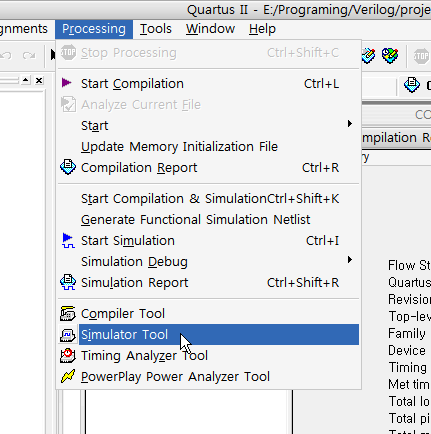The height and width of the screenshot is (434, 431).
Task: Select the highlighted Simulator Tool entry
Action: pyautogui.click(x=219, y=335)
